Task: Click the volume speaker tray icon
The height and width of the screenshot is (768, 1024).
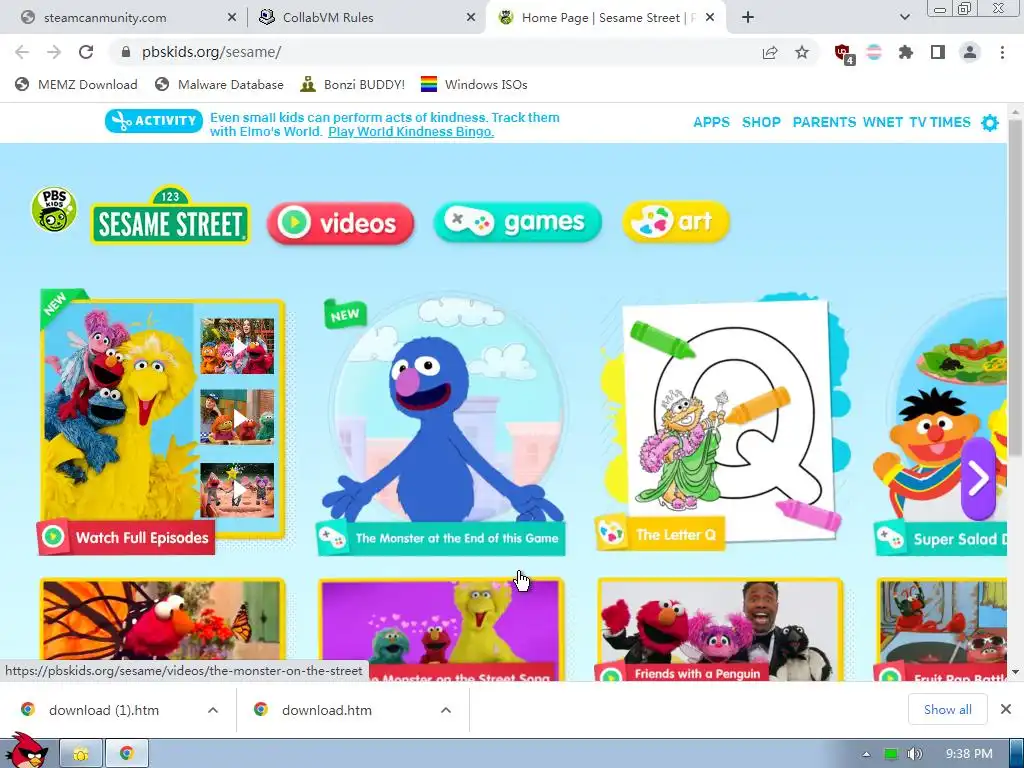Action: click(x=914, y=754)
